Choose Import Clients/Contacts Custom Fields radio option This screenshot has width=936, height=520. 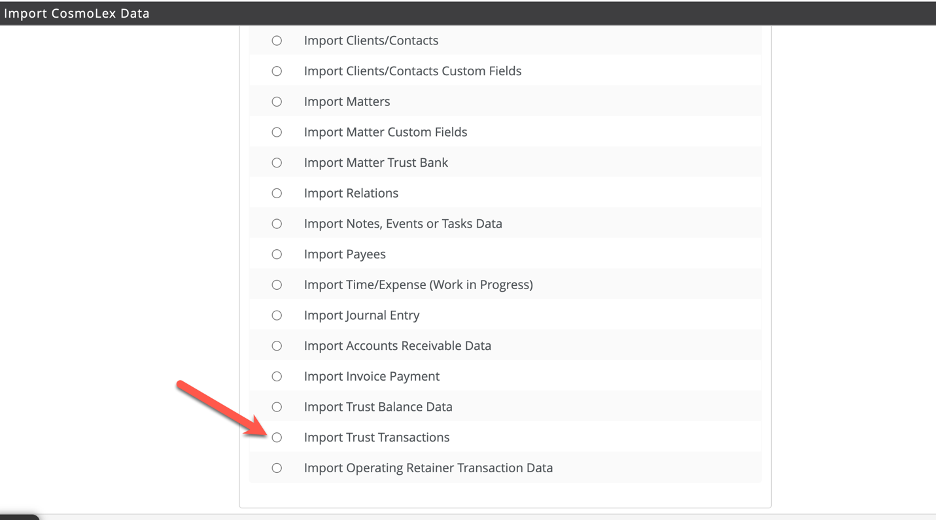[277, 71]
